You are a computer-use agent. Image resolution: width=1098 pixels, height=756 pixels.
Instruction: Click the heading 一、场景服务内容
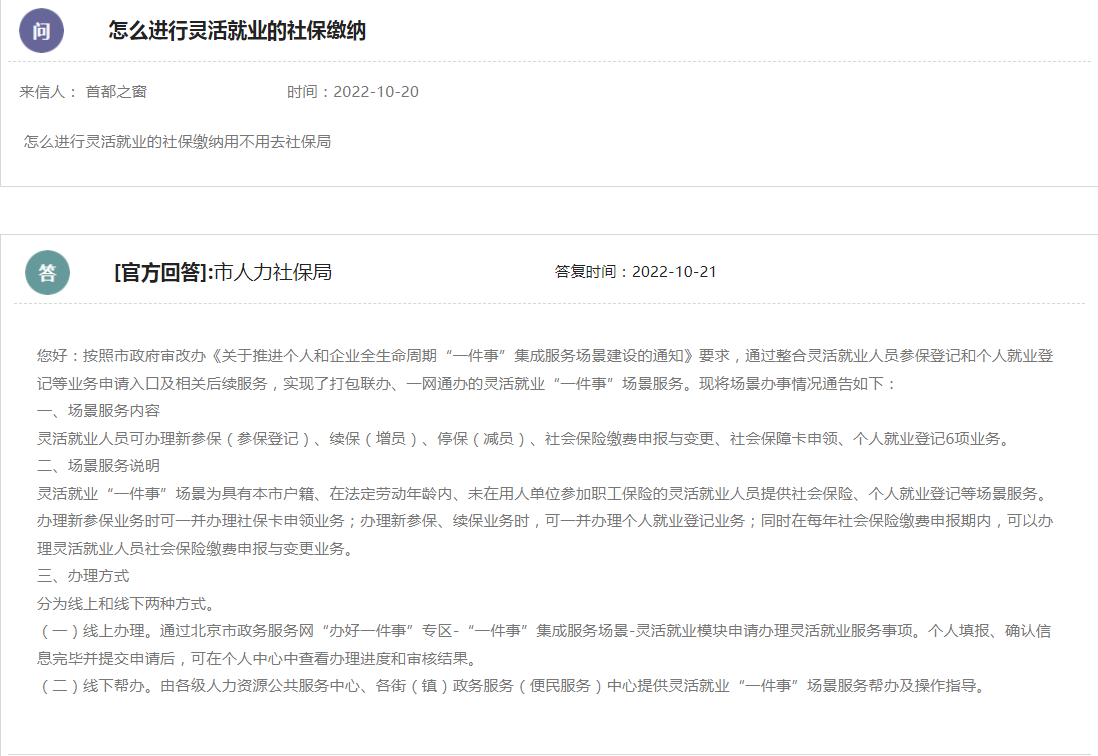[99, 411]
